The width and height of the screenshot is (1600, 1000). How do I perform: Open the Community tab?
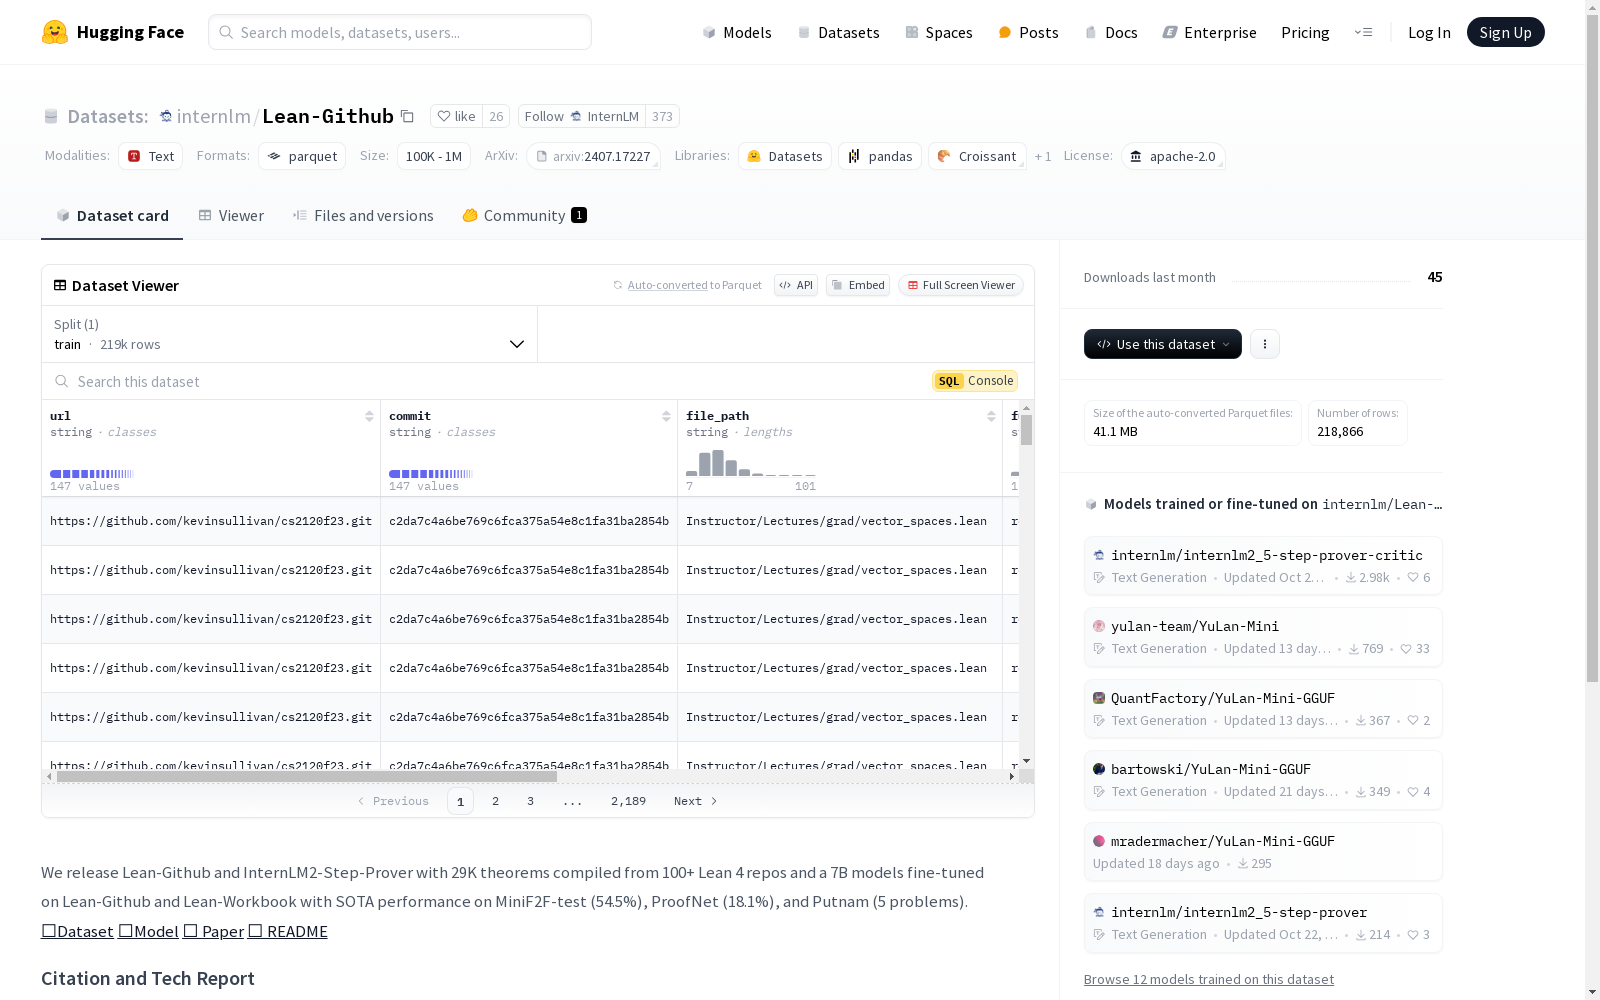click(522, 215)
